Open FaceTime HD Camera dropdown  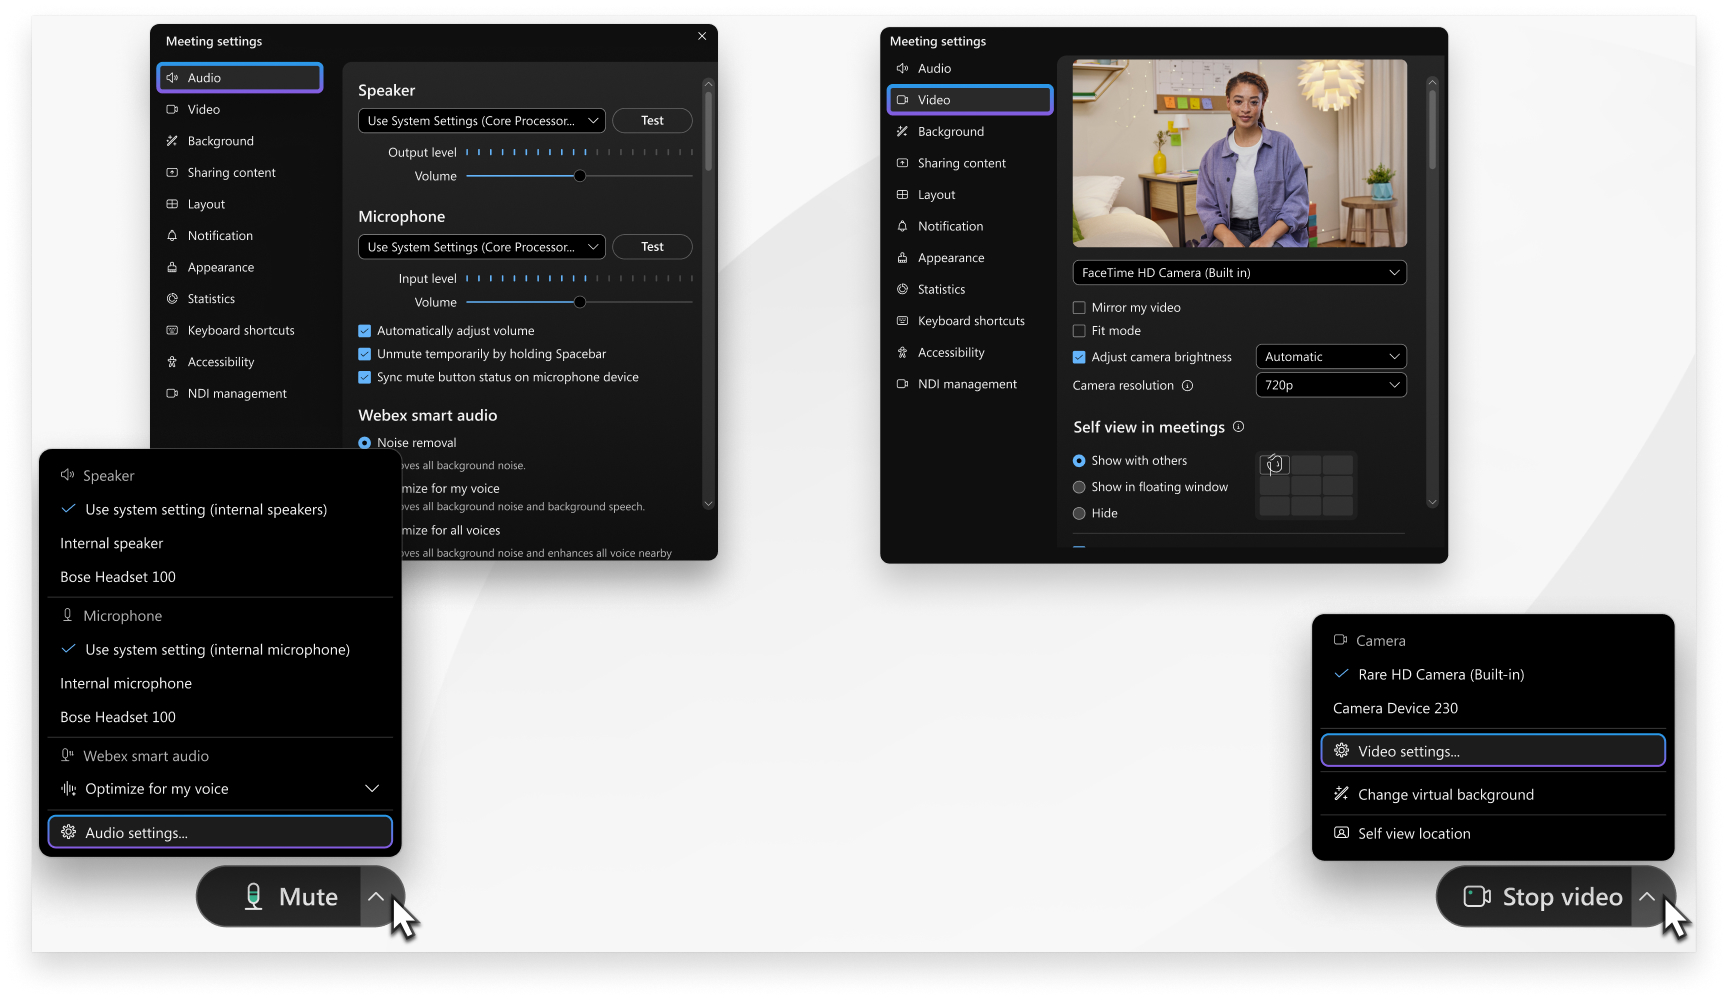point(1239,273)
